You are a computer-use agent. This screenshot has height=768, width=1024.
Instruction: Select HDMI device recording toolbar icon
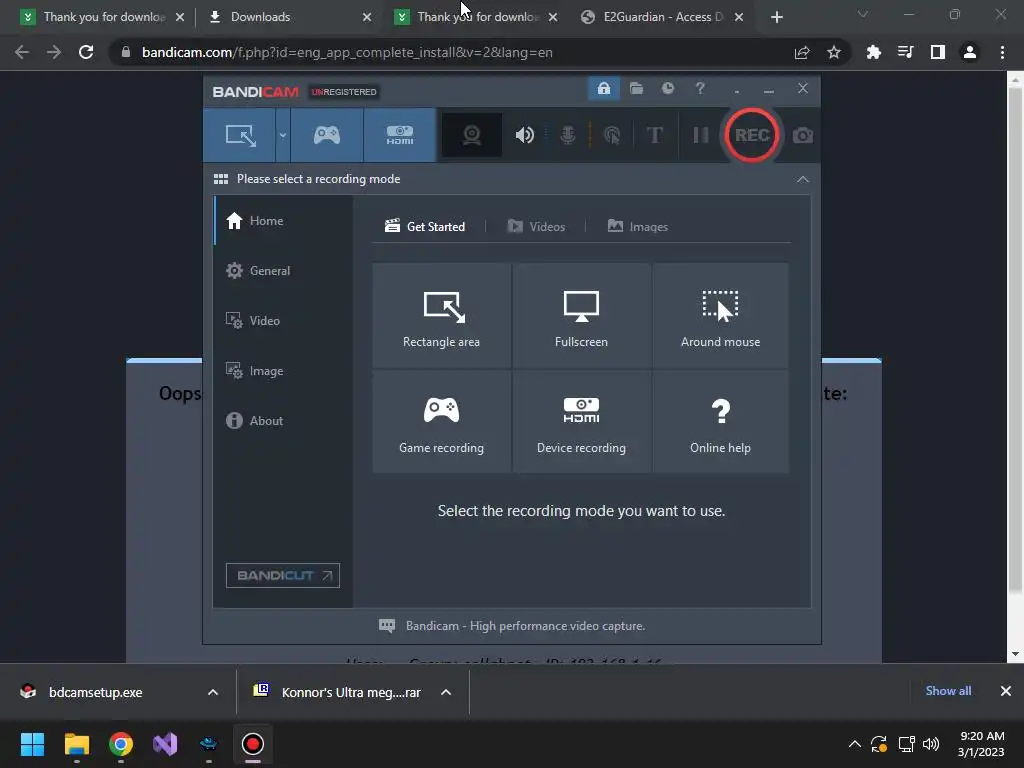pos(400,135)
